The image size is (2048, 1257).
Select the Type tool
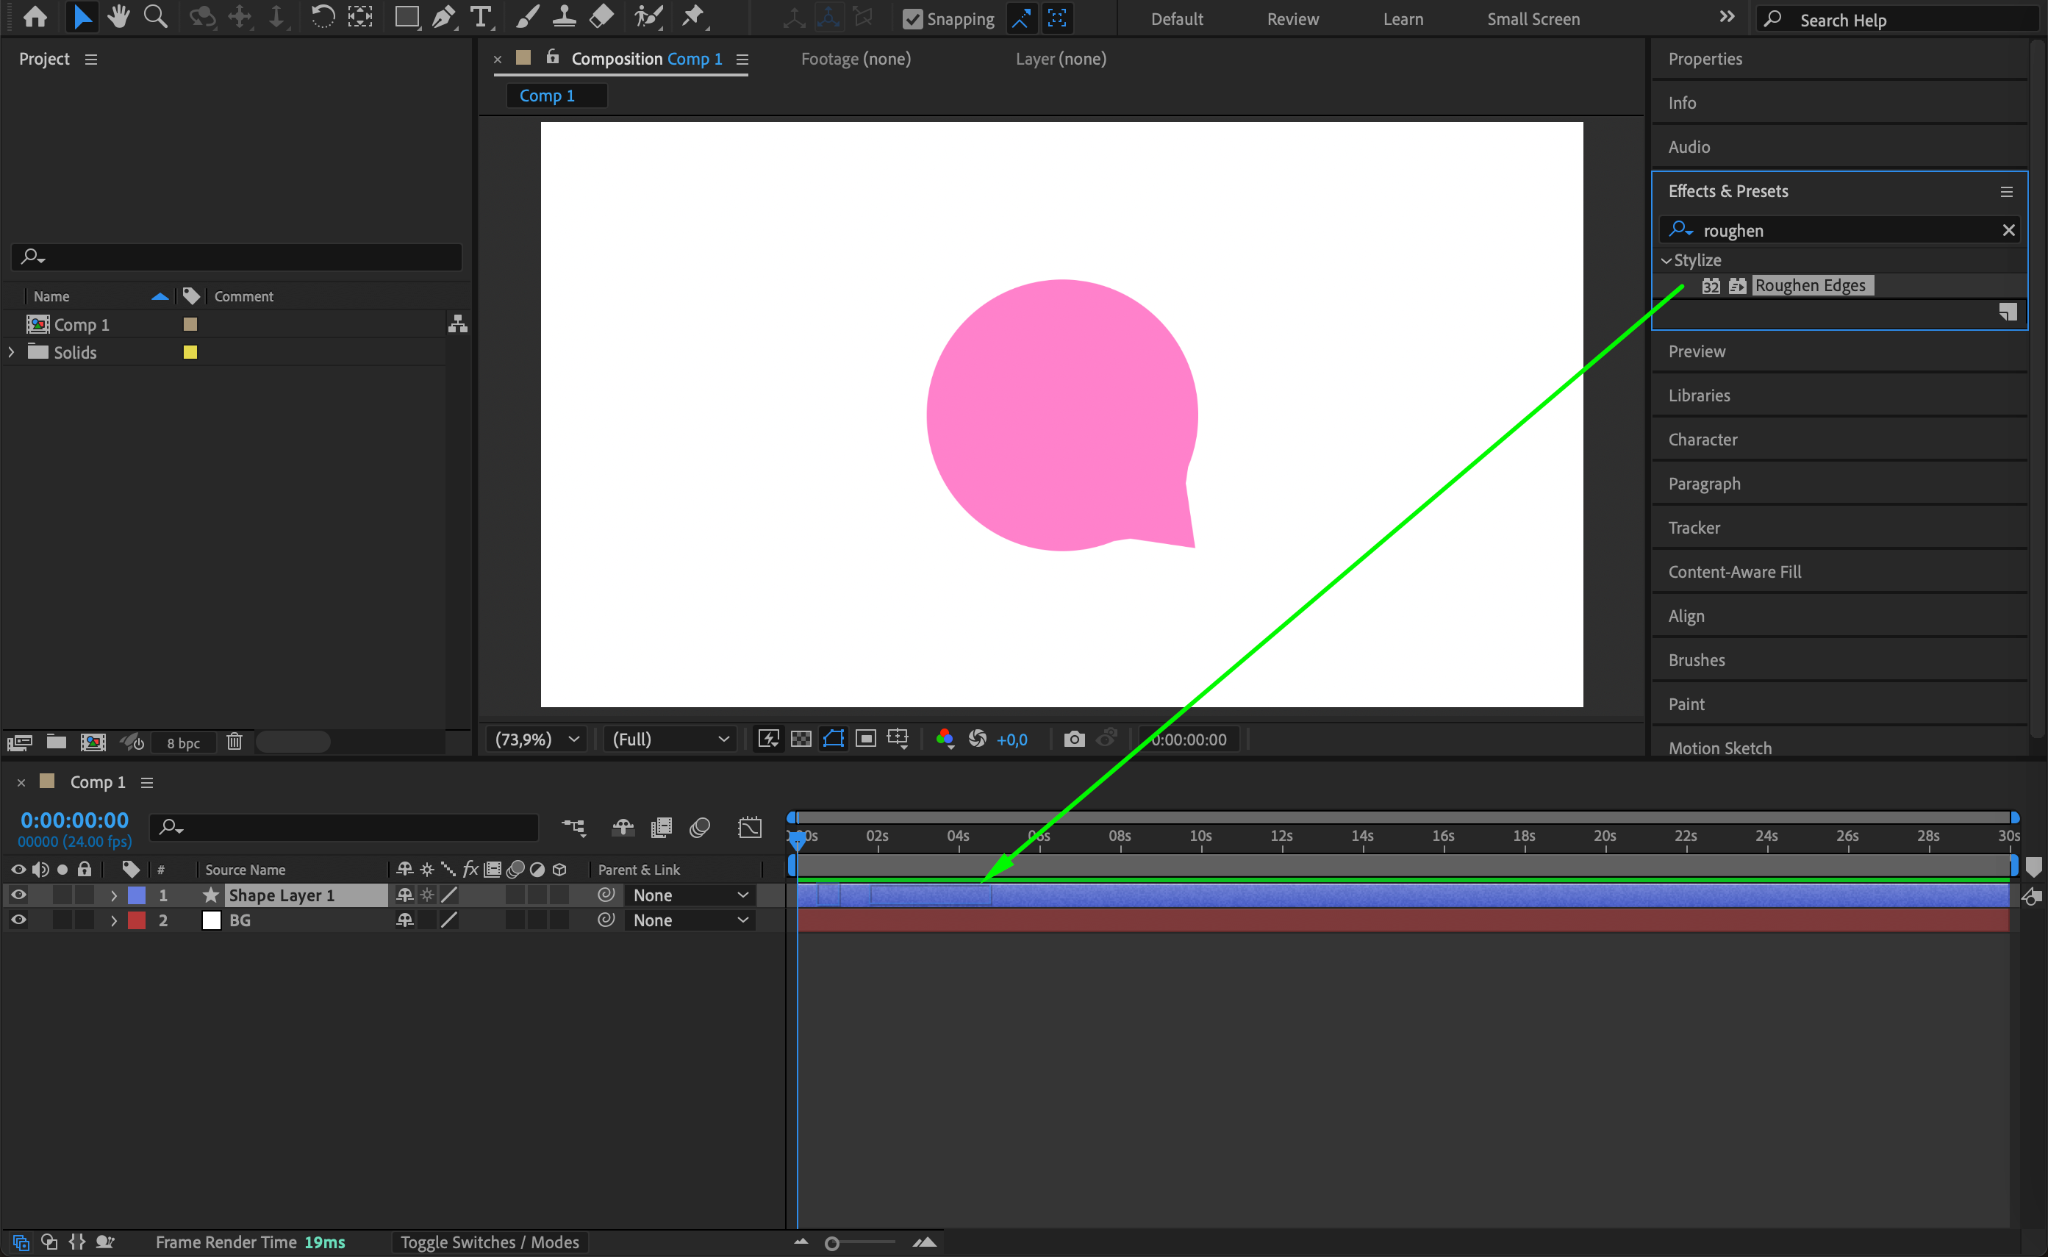[481, 17]
